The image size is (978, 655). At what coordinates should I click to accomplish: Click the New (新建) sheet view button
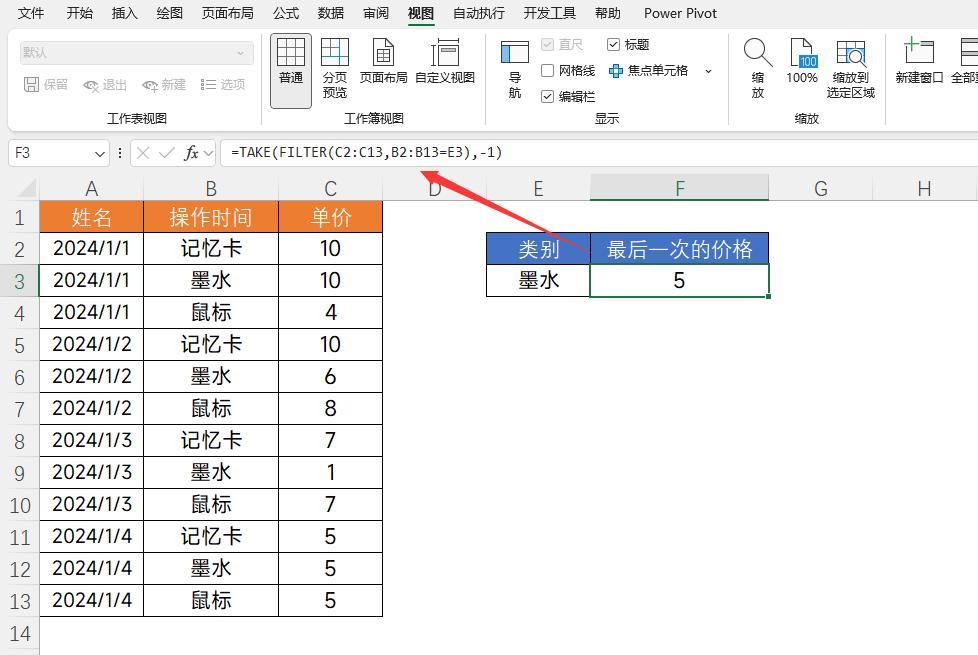[x=164, y=84]
